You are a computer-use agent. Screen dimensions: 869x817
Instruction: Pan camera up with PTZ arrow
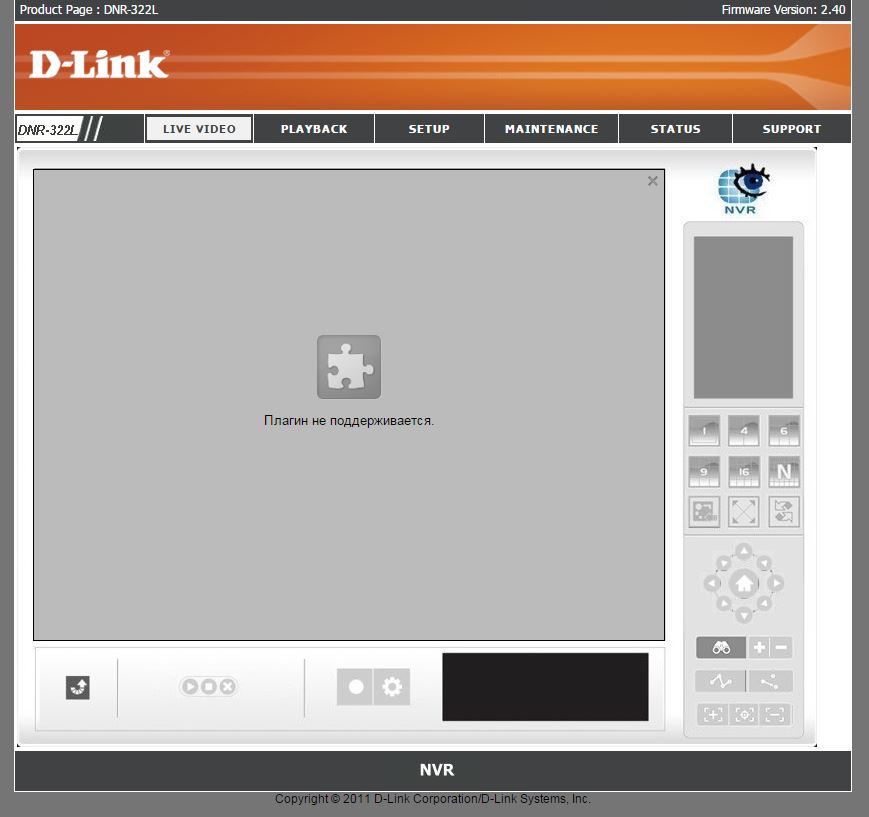point(744,551)
